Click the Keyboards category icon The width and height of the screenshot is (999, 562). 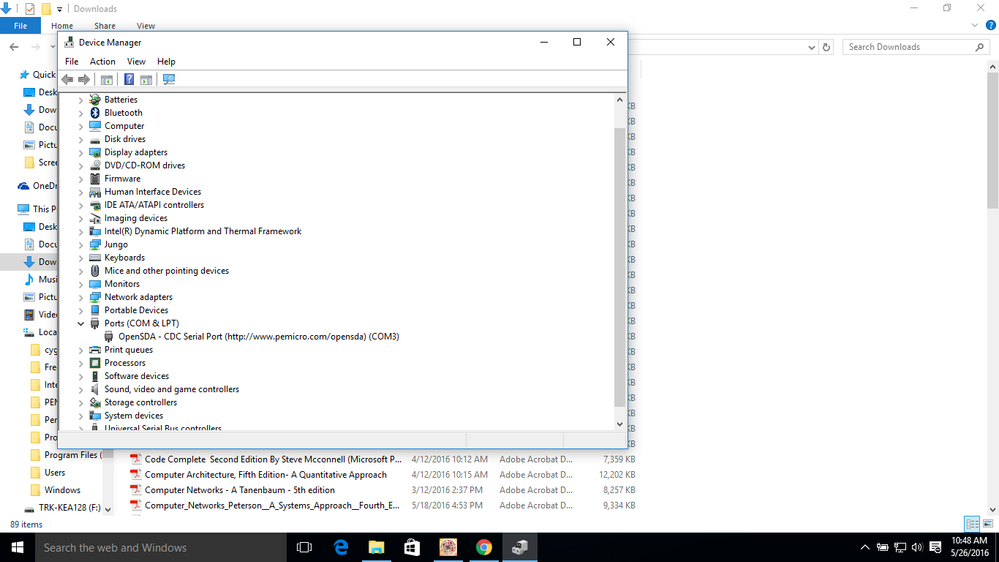(x=95, y=257)
